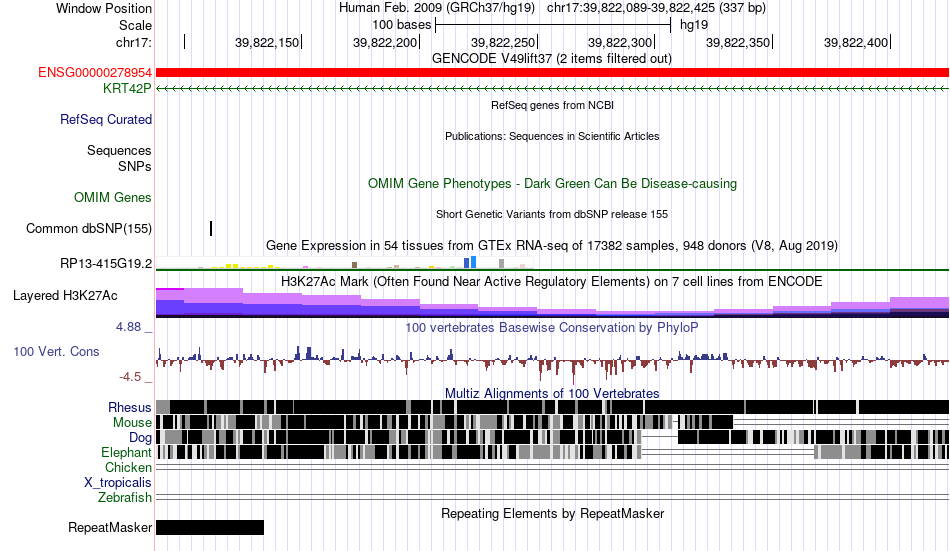Viewport: 950px width, 551px height.
Task: Select the Chicken alignment row label
Action: (128, 468)
